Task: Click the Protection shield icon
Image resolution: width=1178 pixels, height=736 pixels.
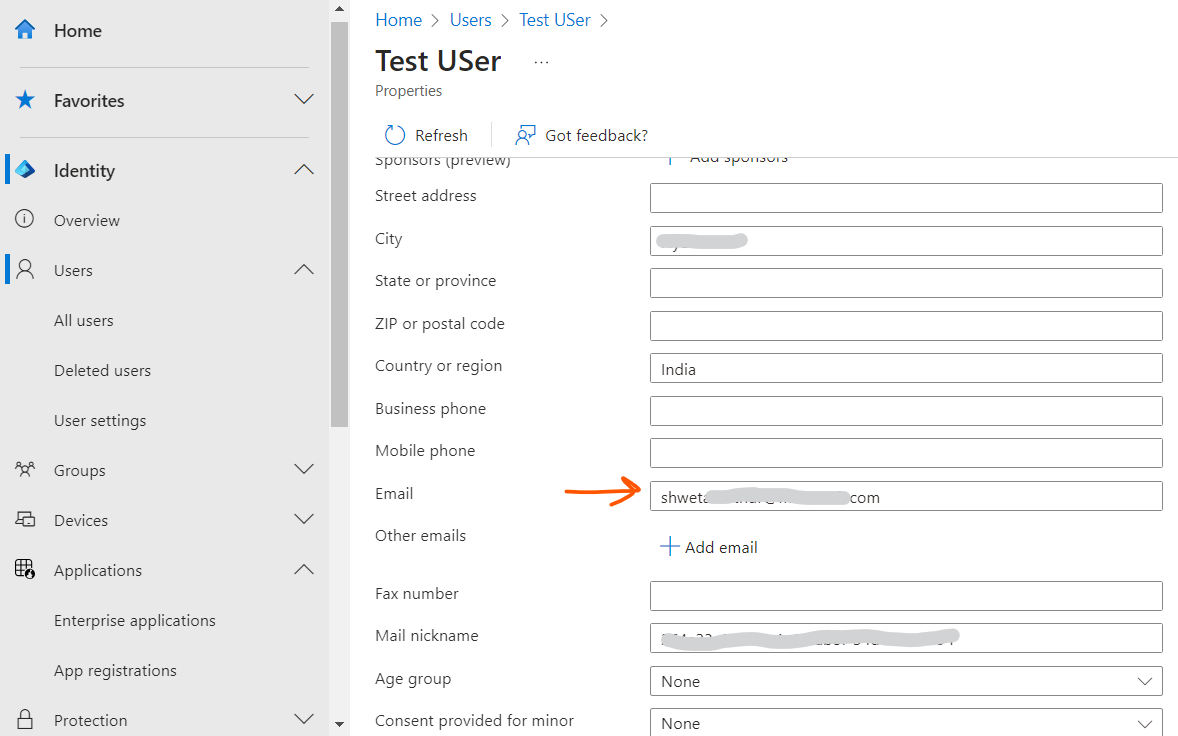Action: 25,718
